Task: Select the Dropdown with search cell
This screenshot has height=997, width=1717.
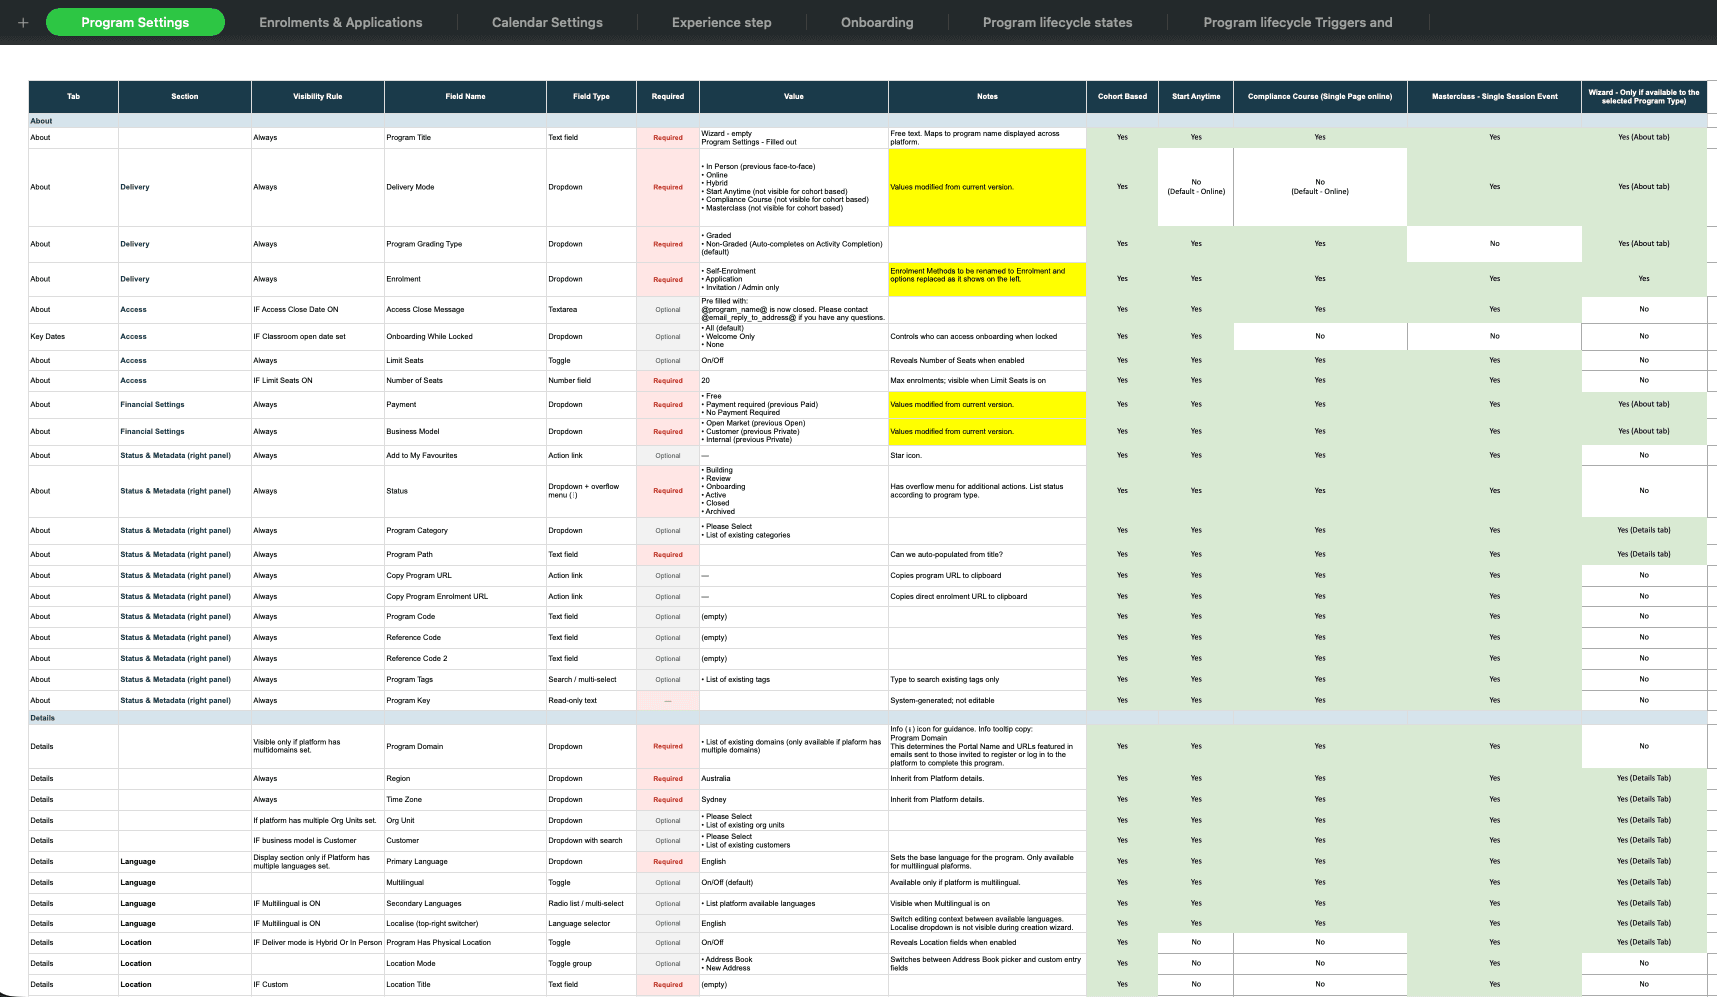Action: tap(591, 841)
